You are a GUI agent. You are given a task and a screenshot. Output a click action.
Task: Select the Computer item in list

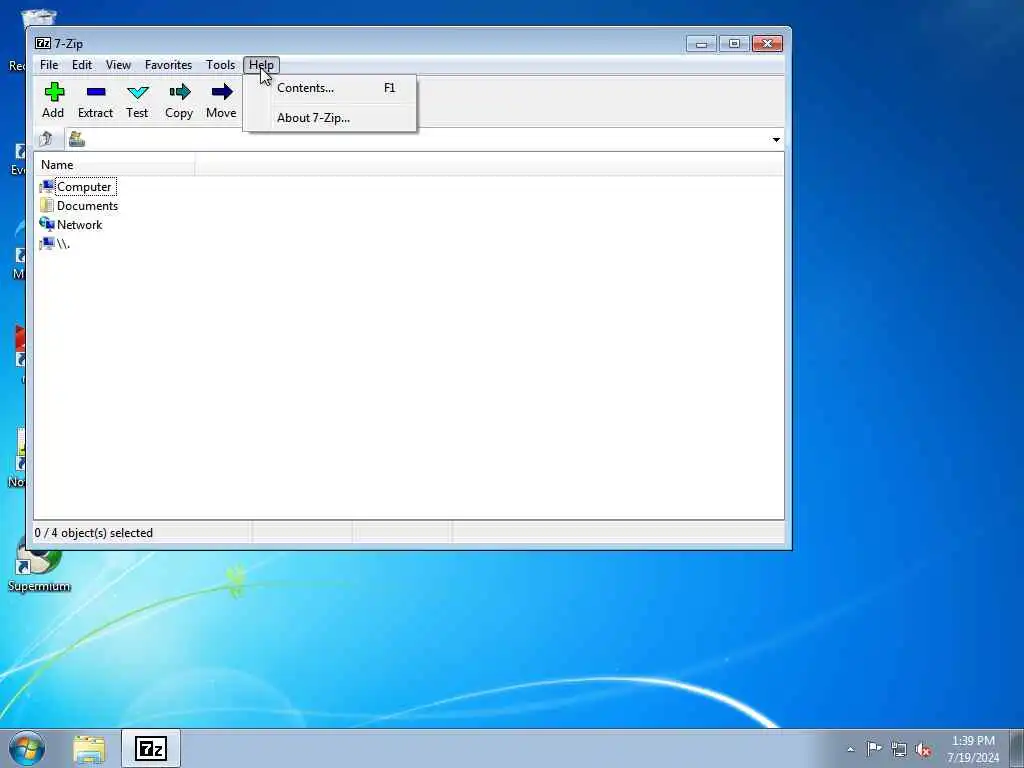pos(78,187)
